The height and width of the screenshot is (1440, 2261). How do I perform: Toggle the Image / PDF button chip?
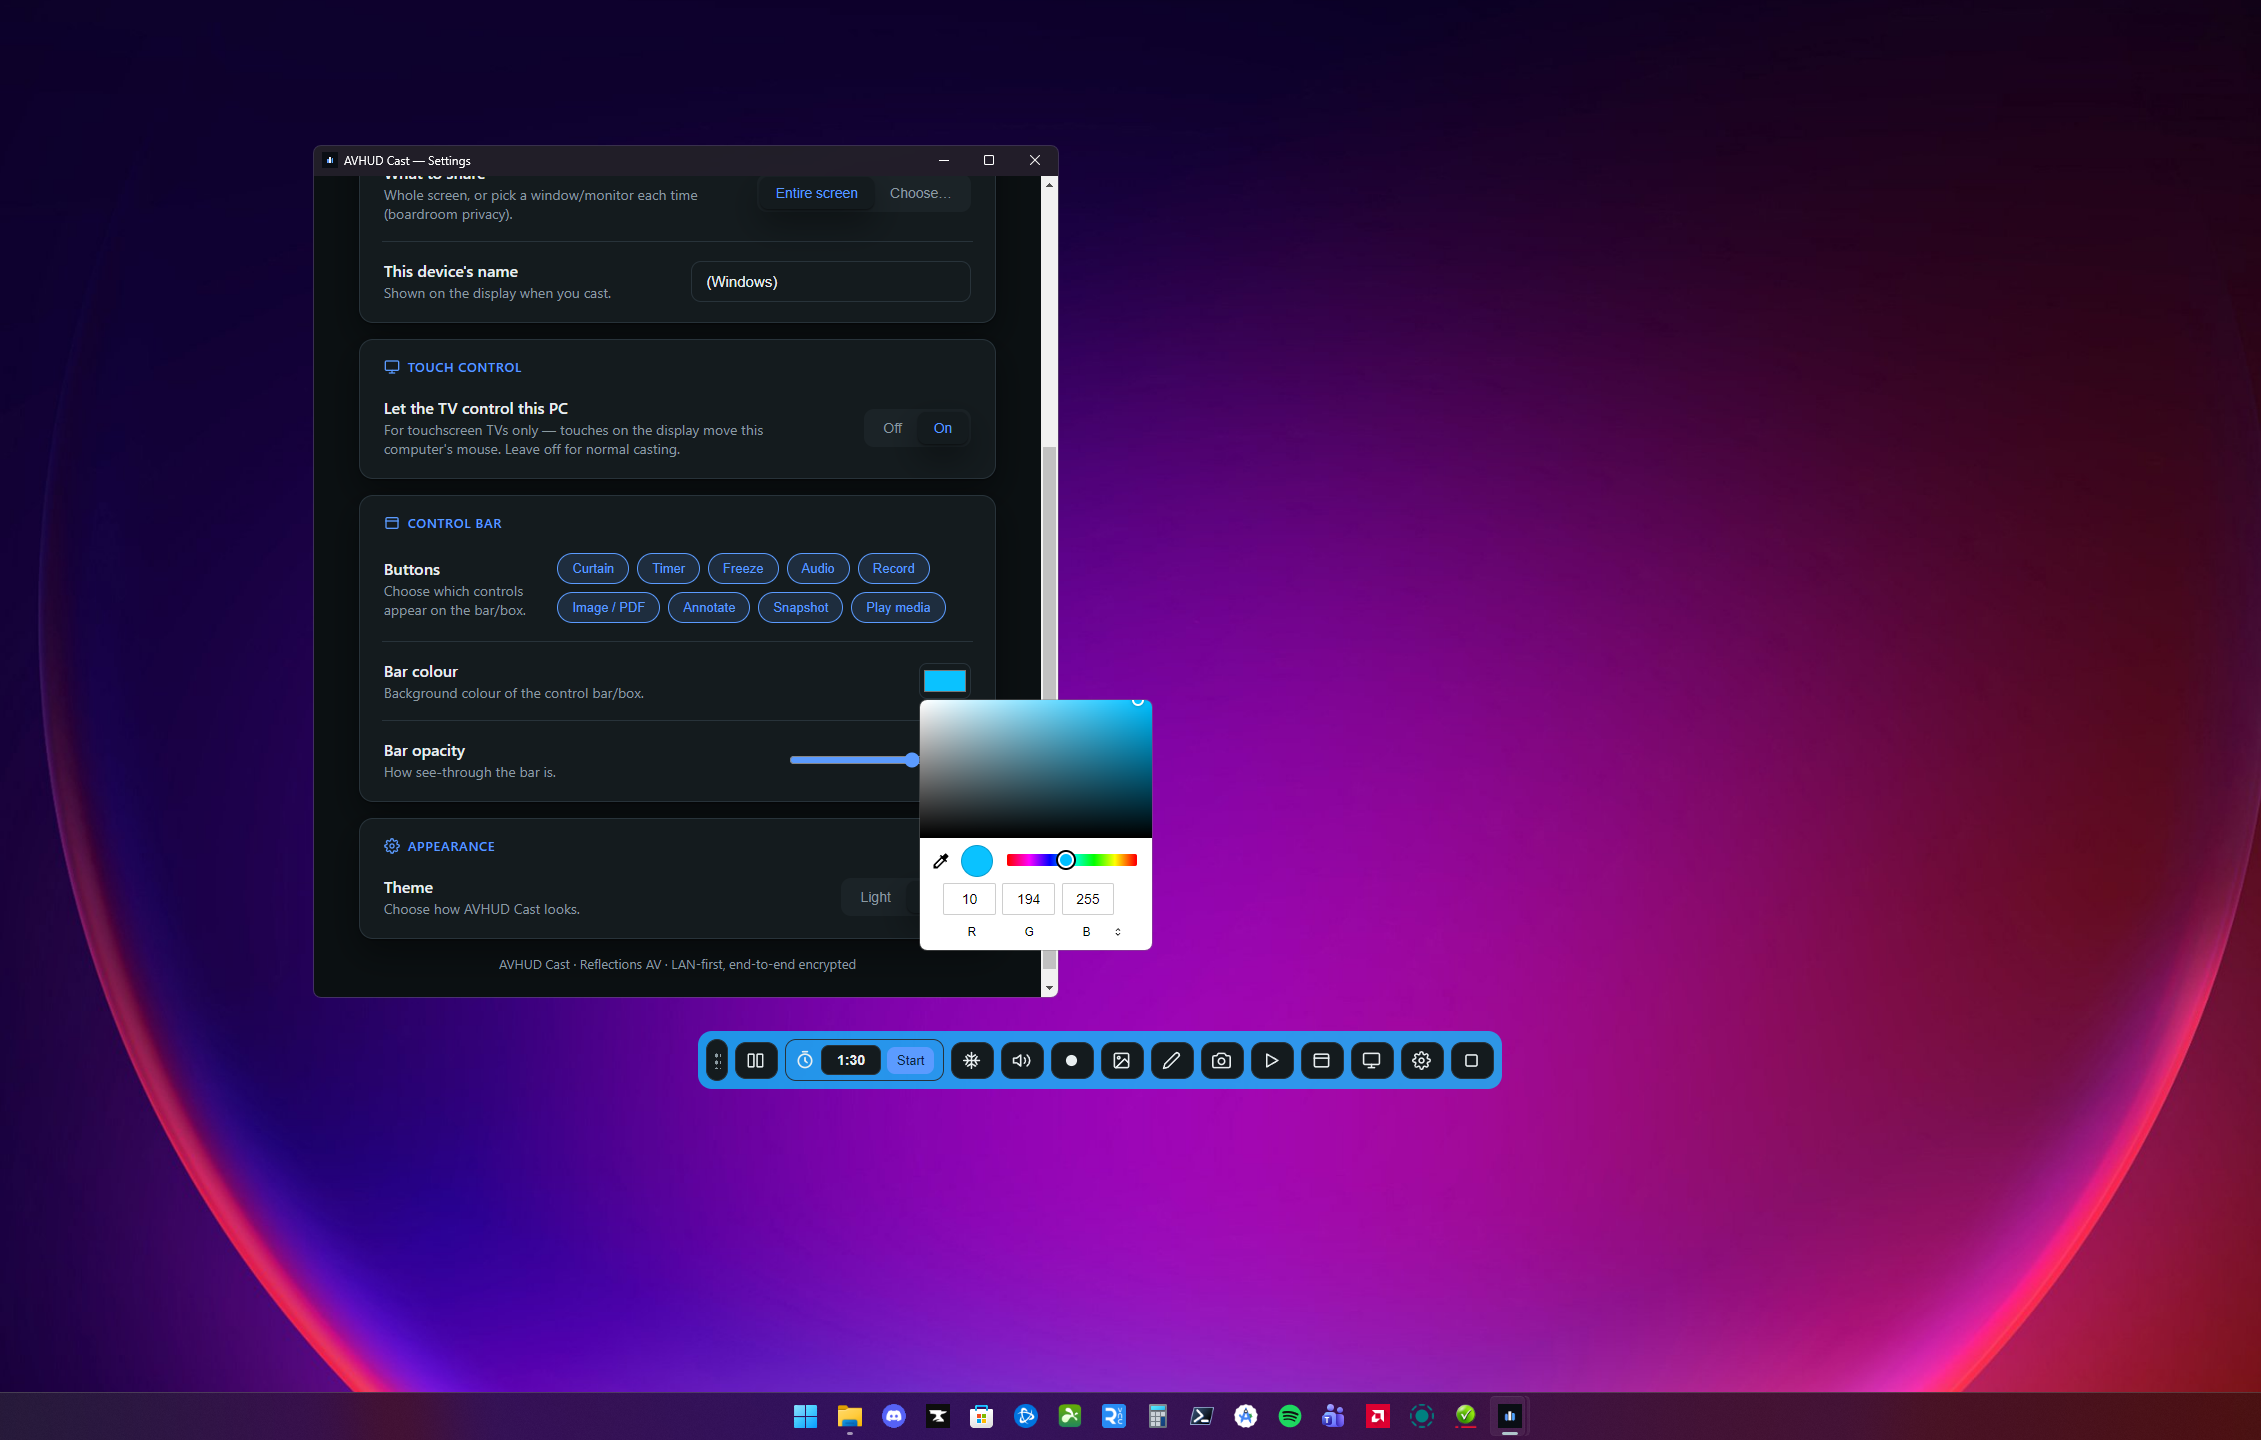(x=608, y=607)
